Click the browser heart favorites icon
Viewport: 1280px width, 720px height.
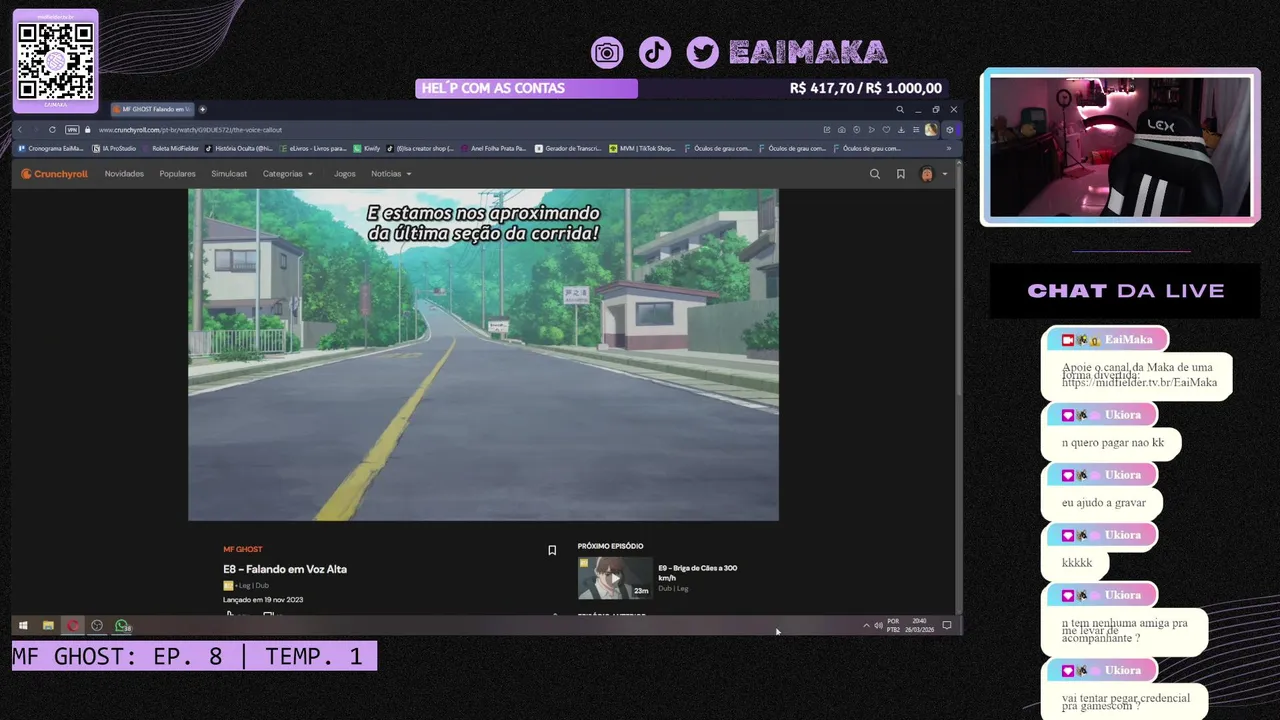coord(886,130)
